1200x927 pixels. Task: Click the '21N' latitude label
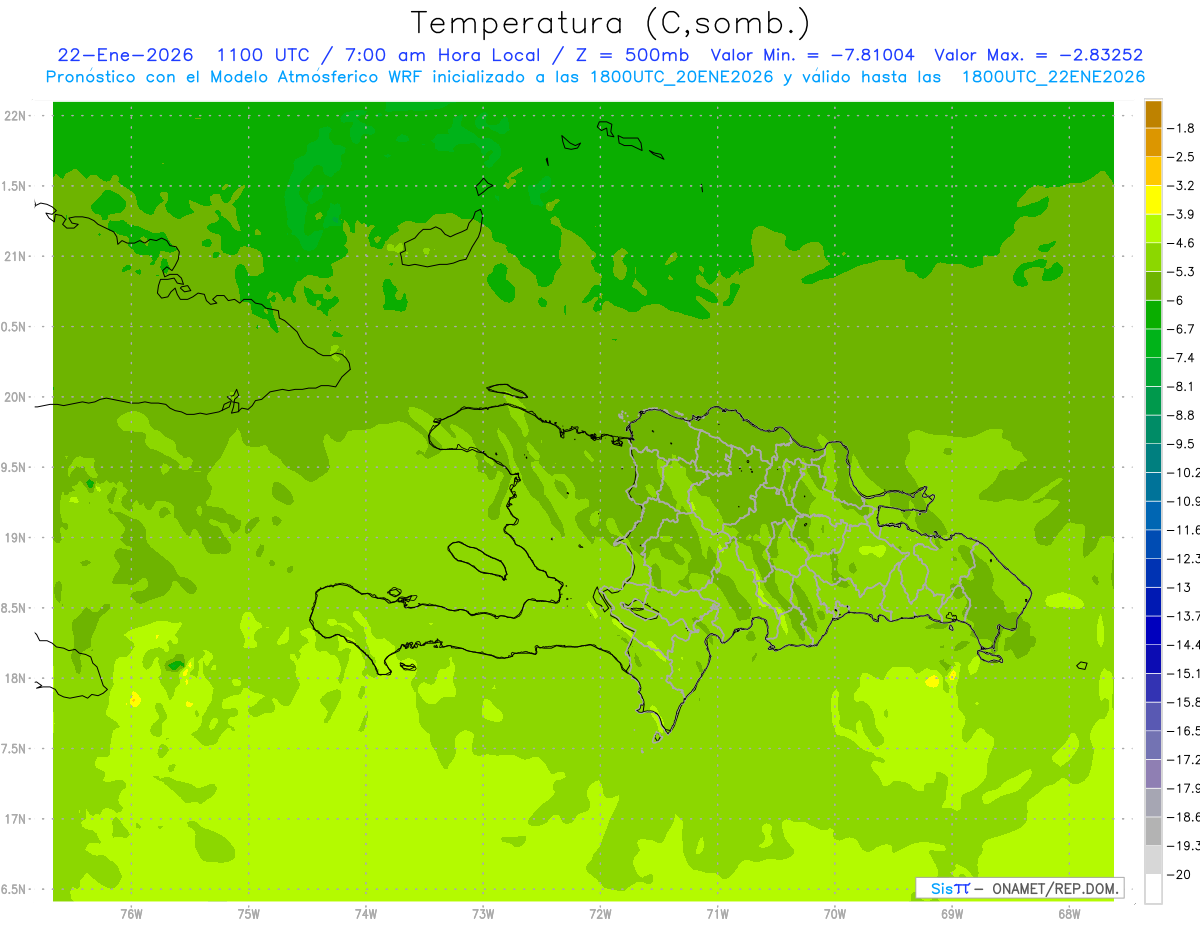click(15, 257)
